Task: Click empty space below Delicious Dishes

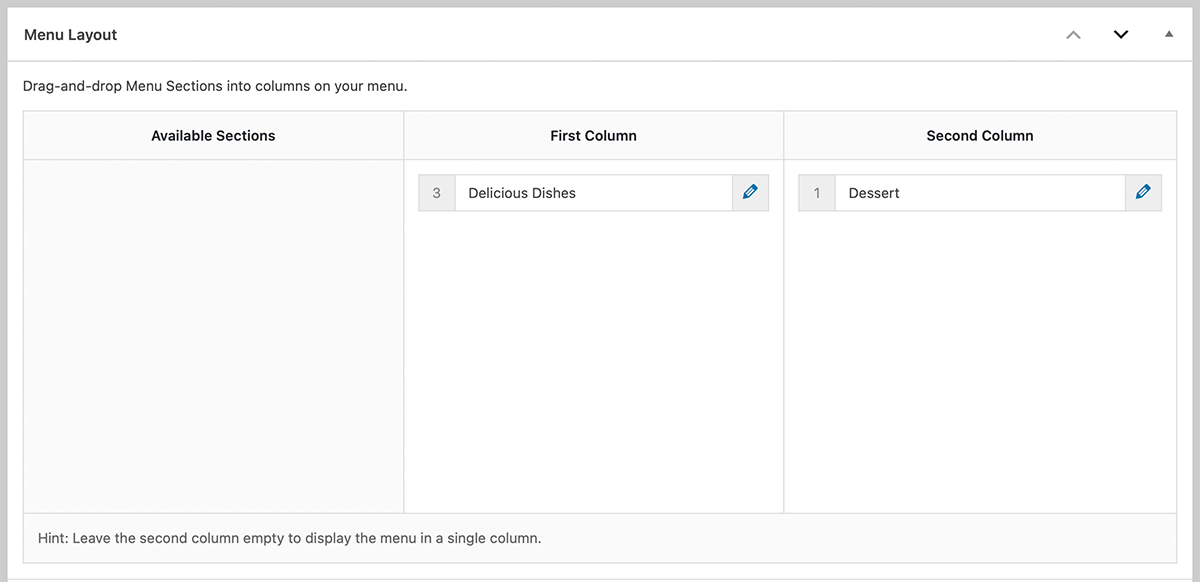Action: [x=593, y=360]
